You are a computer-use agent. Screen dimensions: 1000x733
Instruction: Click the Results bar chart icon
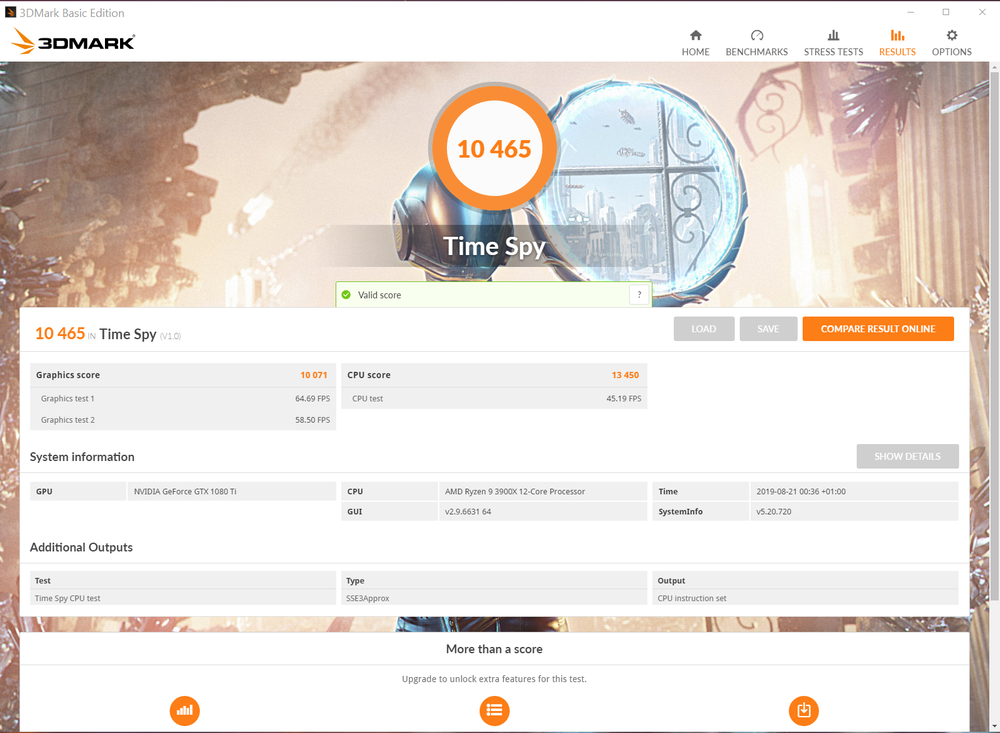[x=897, y=35]
